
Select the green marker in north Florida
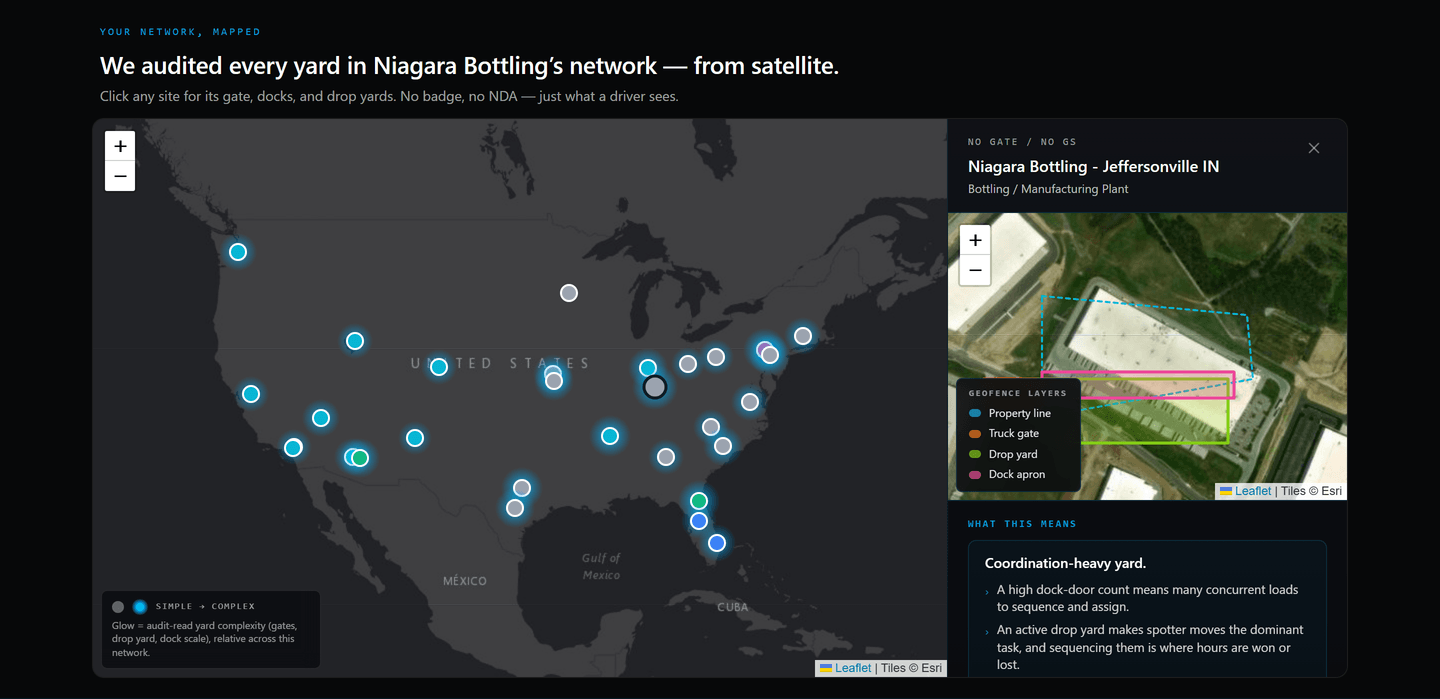click(699, 501)
